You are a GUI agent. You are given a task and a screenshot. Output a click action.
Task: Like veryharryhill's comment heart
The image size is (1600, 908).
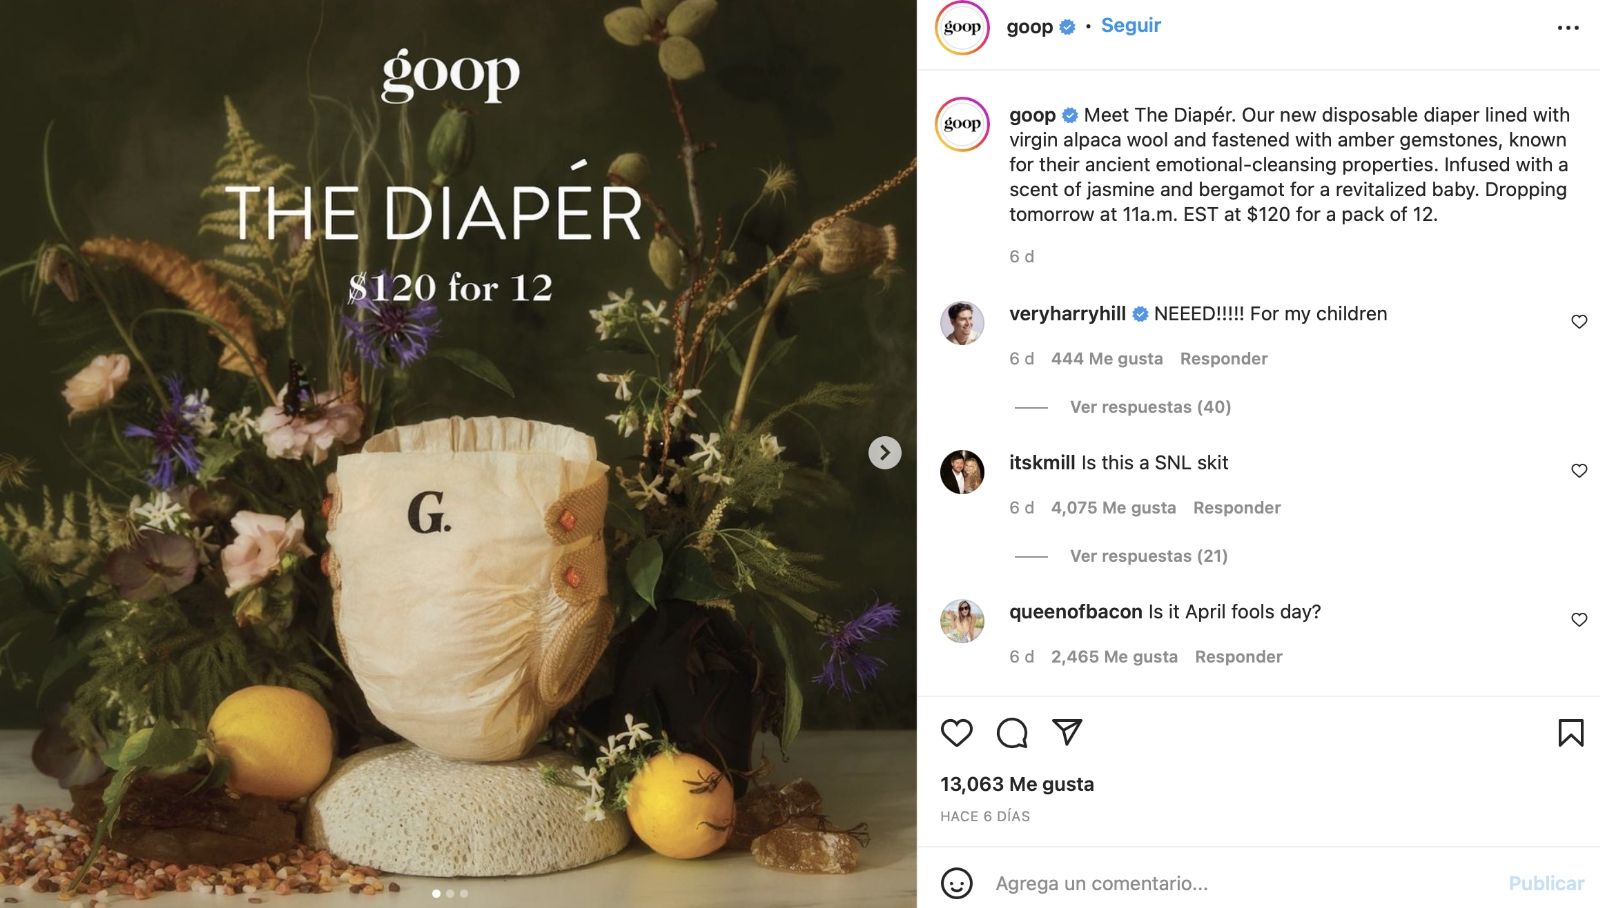tap(1579, 322)
